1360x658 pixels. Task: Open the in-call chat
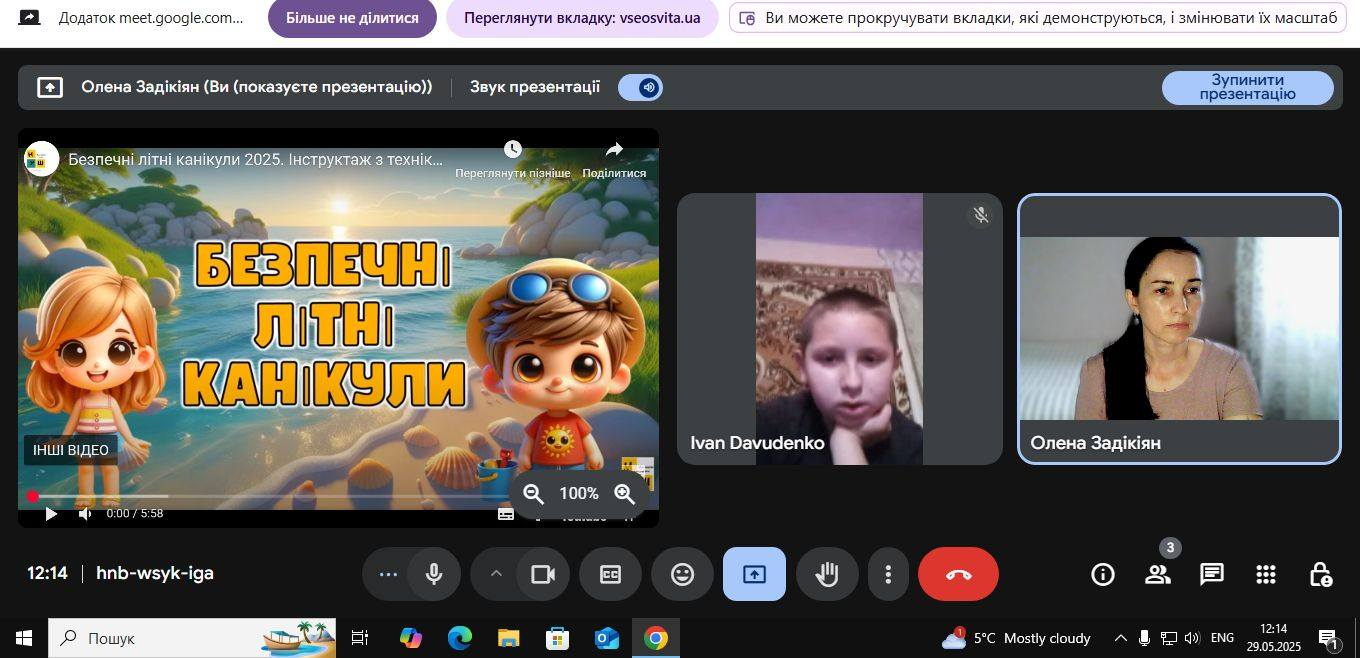coord(1212,574)
